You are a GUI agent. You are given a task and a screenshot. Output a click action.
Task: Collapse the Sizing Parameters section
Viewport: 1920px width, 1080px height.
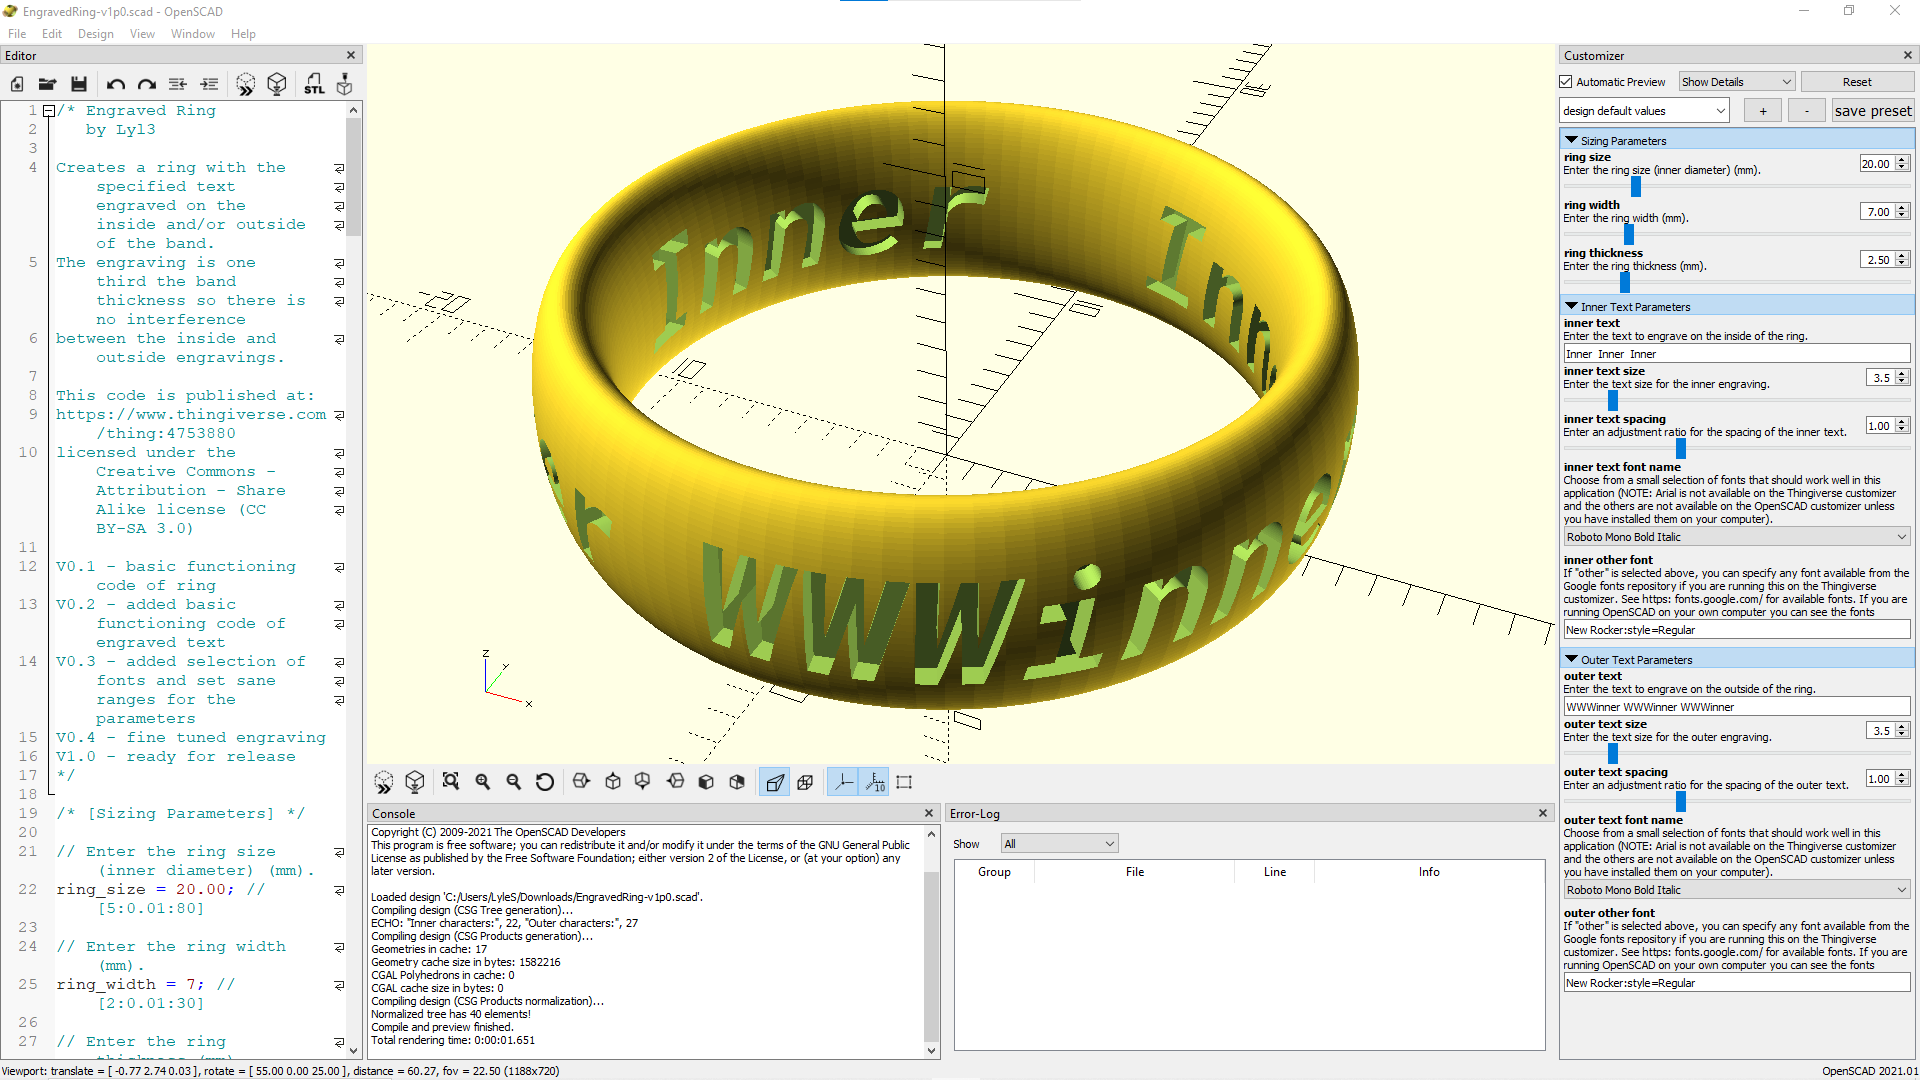pyautogui.click(x=1570, y=140)
